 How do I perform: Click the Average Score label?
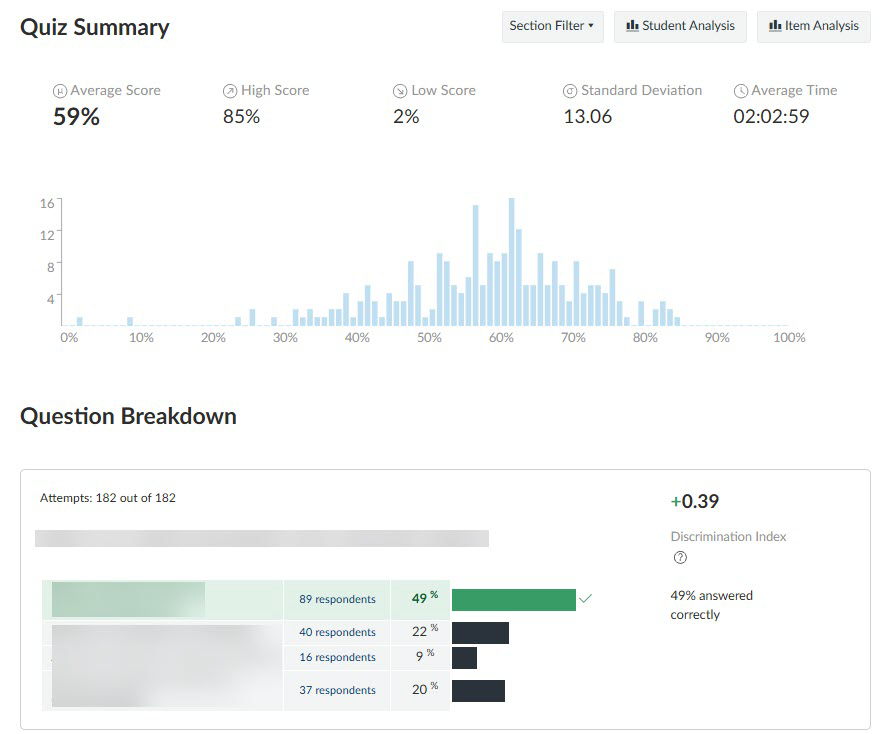tap(115, 91)
